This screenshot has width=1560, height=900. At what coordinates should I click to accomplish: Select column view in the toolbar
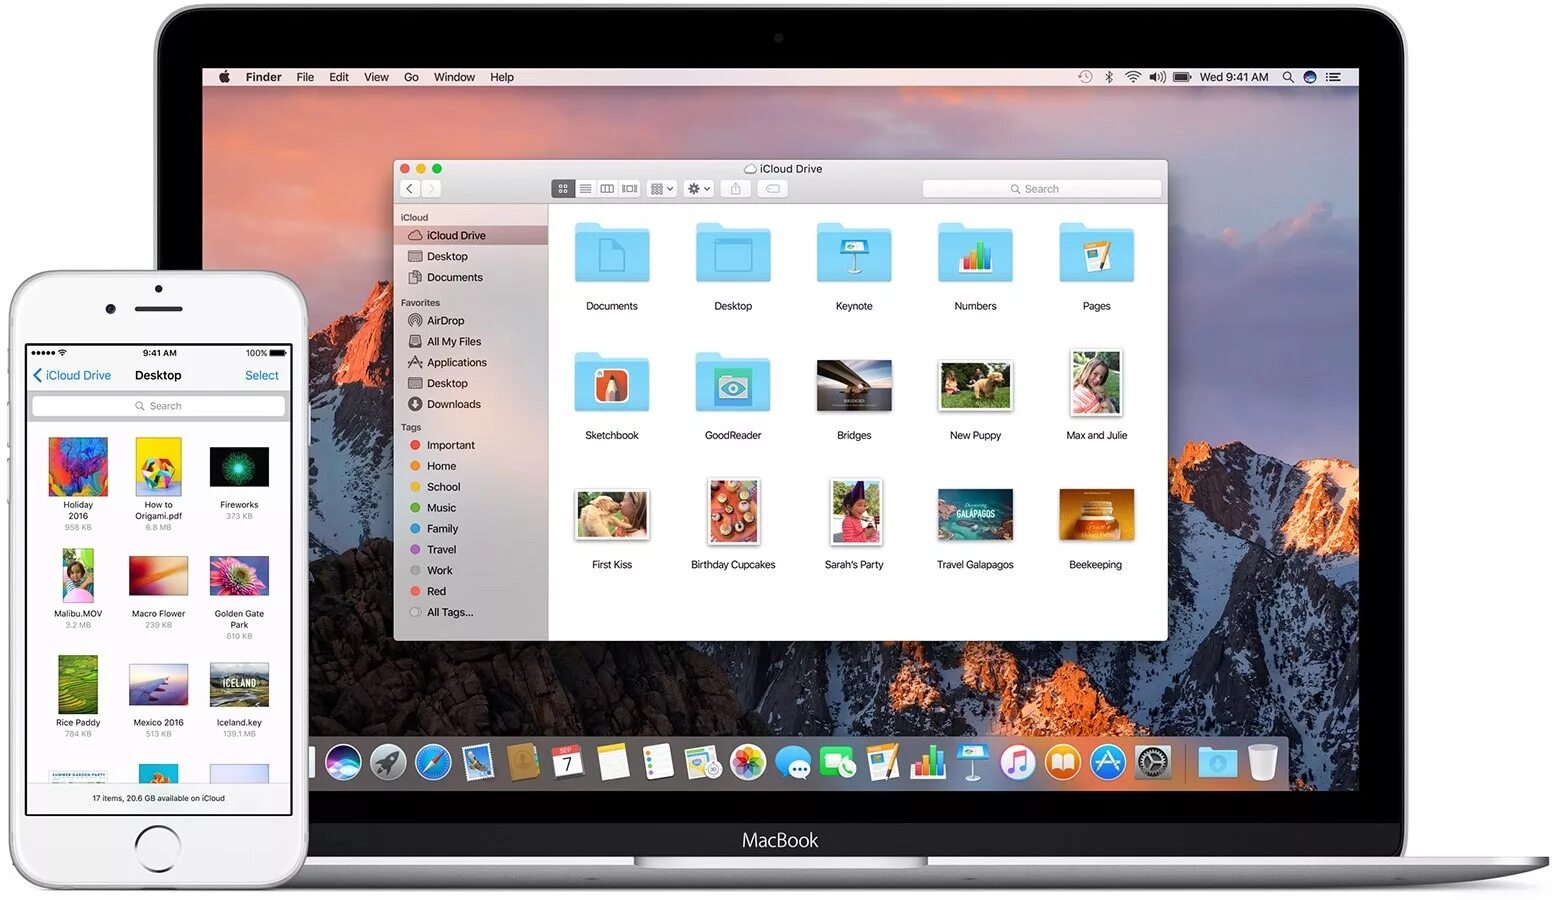click(607, 189)
